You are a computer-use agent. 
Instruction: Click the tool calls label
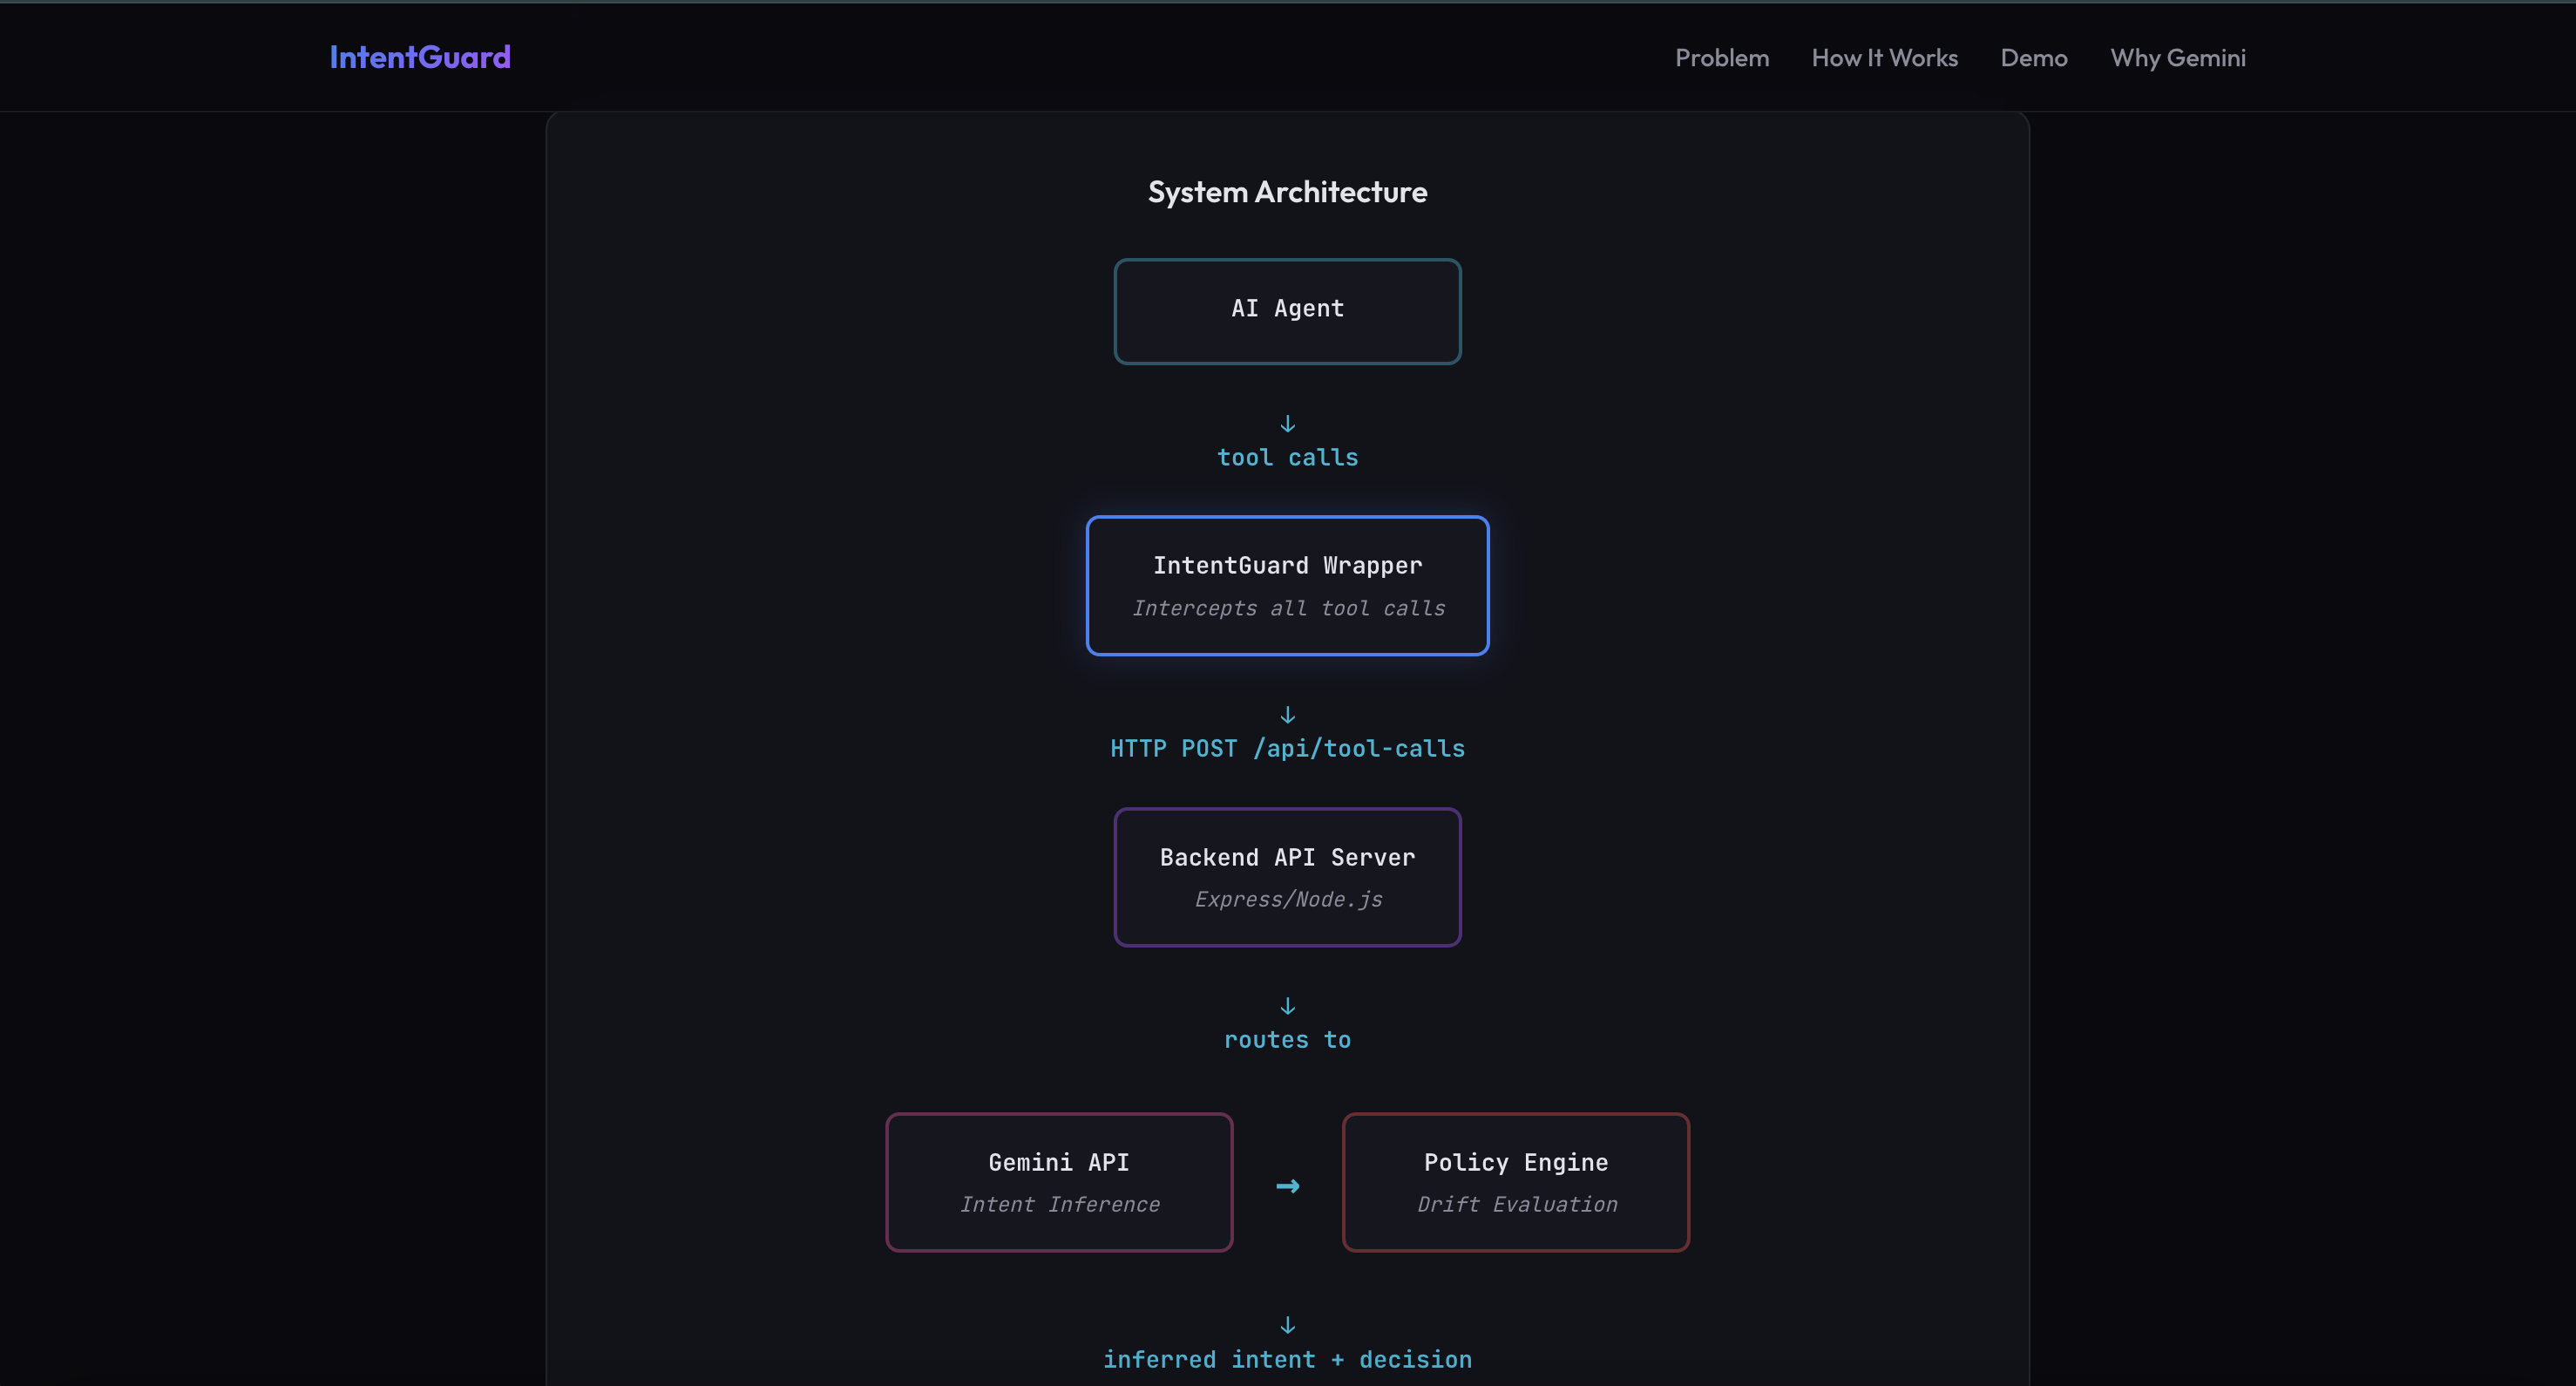(x=1287, y=458)
